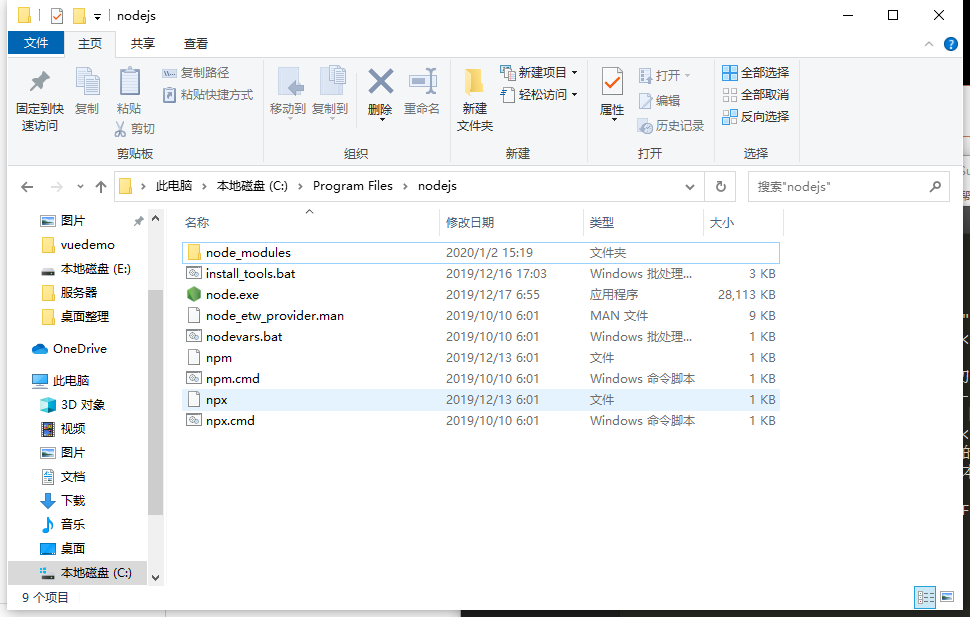The width and height of the screenshot is (970, 617).
Task: Click Paste shortcut option
Action: (x=208, y=95)
